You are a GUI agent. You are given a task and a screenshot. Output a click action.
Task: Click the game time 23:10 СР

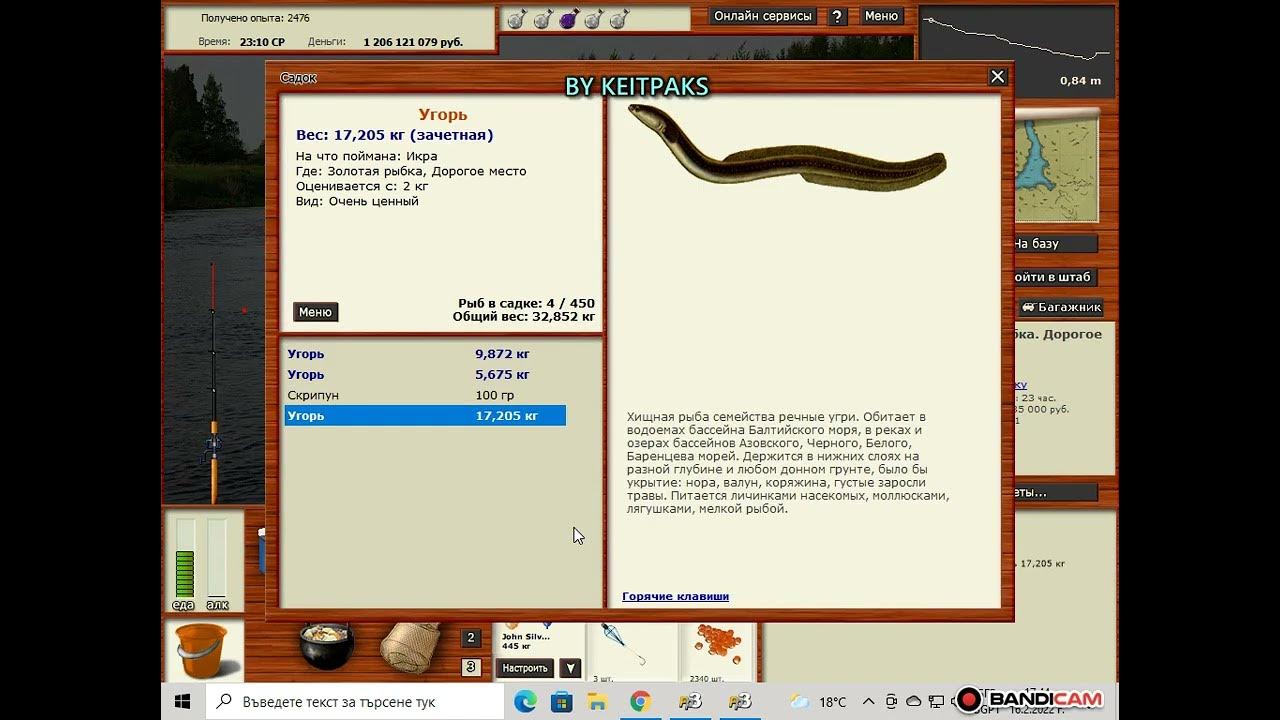tap(262, 42)
